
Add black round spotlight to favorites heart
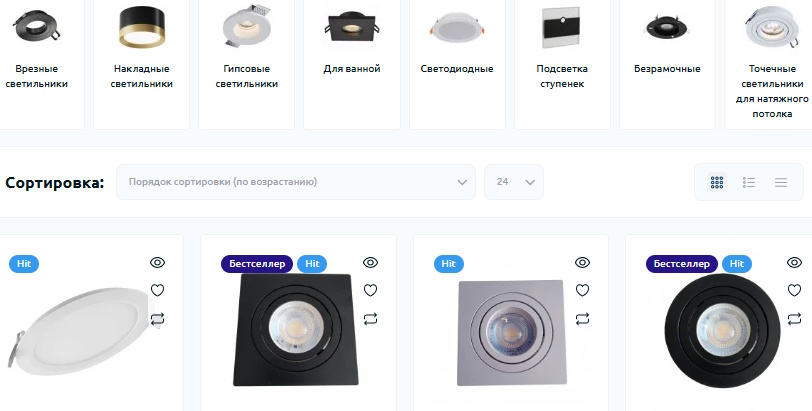click(794, 290)
